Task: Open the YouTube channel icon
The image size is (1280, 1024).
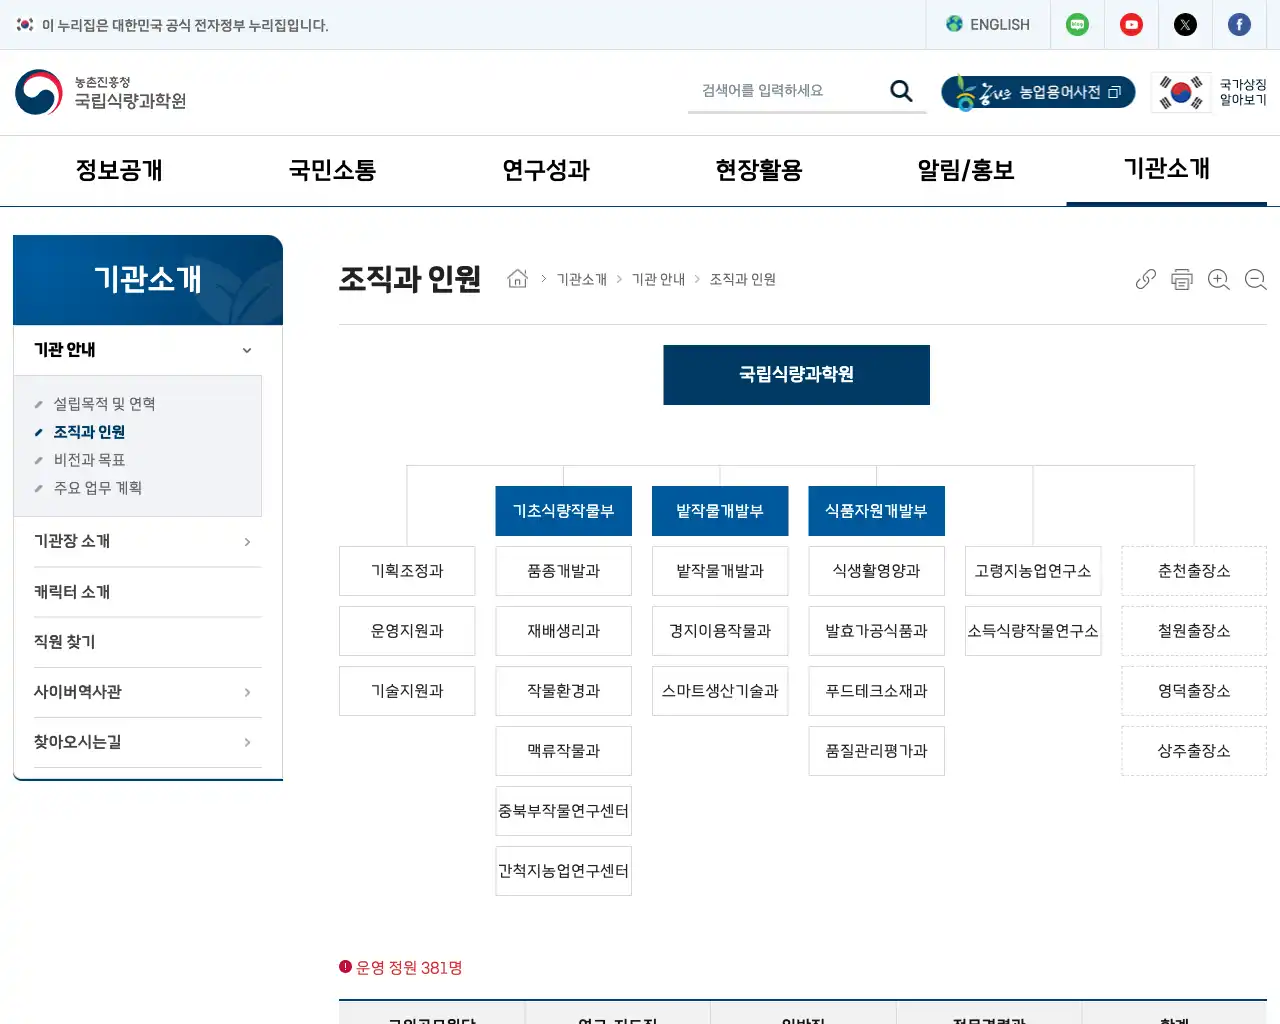Action: 1131,24
